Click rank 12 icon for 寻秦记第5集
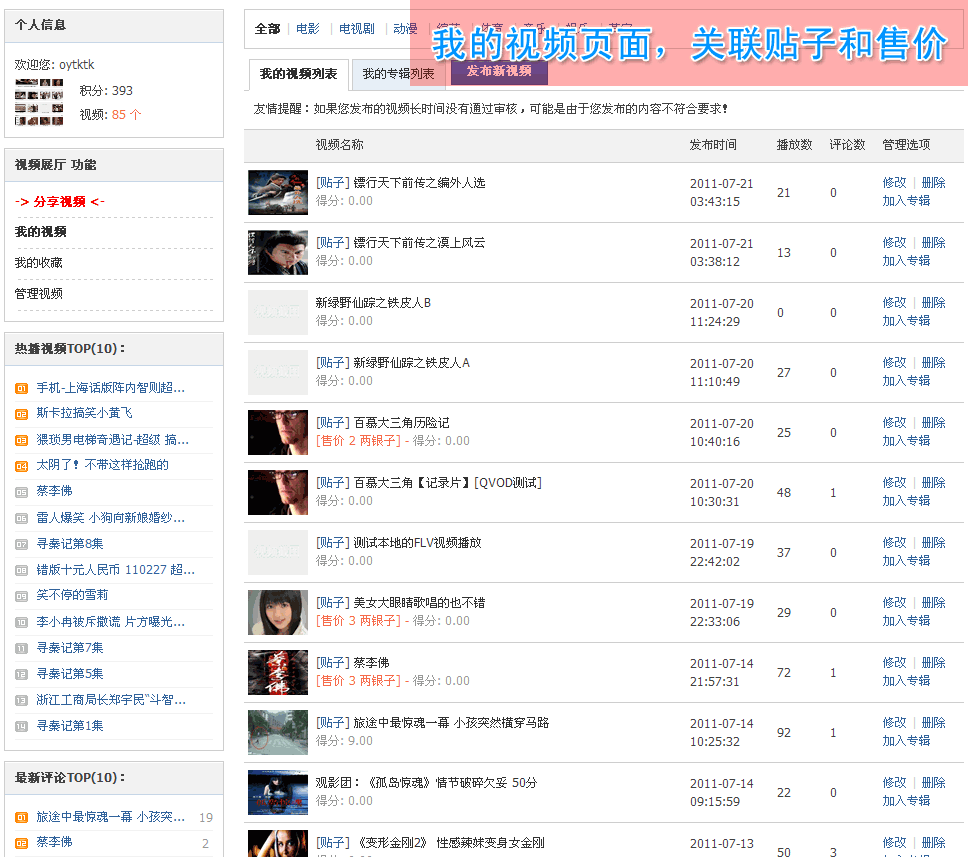The height and width of the screenshot is (857, 968). [x=22, y=674]
